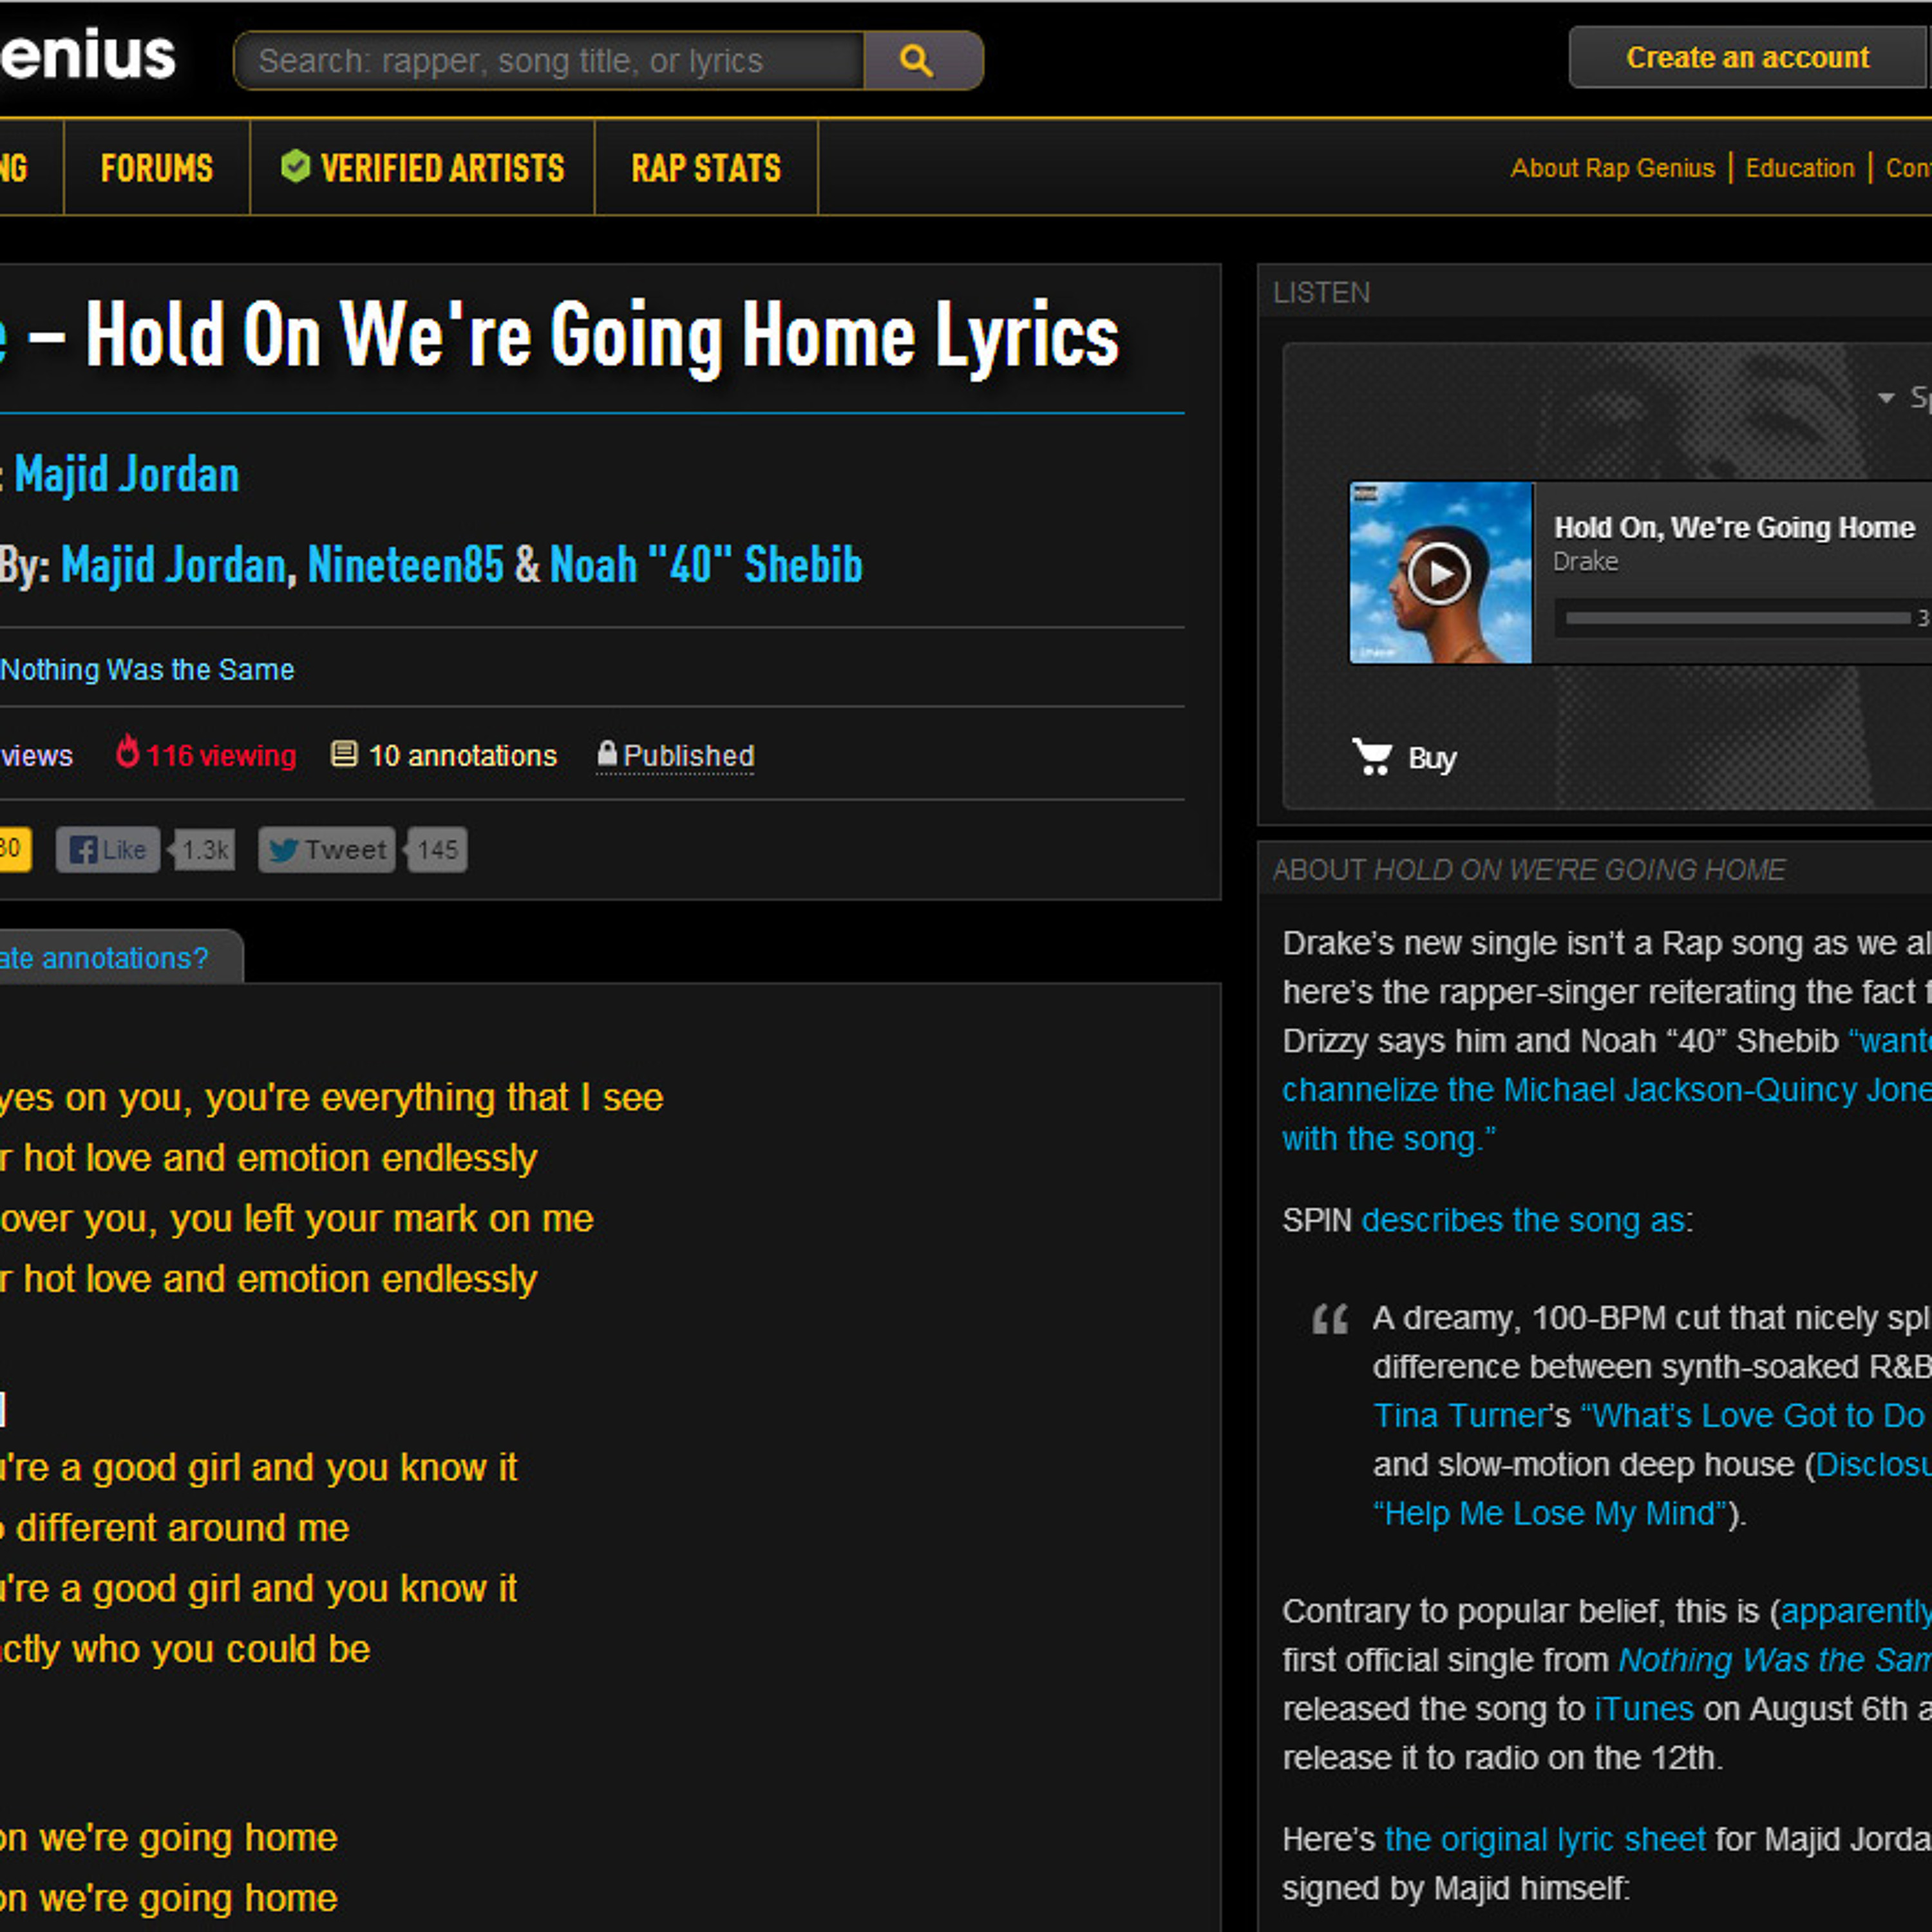Click the Education header link
The image size is (1932, 1932).
(x=1799, y=168)
